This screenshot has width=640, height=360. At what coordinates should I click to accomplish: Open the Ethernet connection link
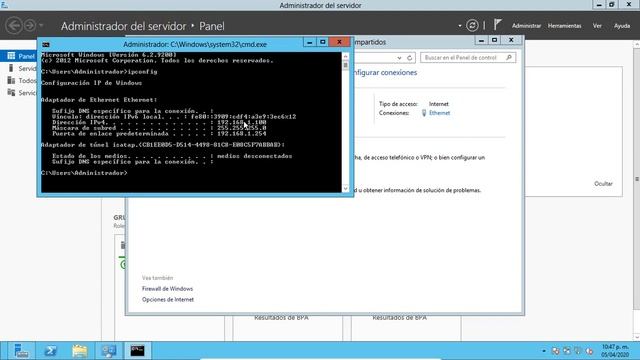coord(439,113)
